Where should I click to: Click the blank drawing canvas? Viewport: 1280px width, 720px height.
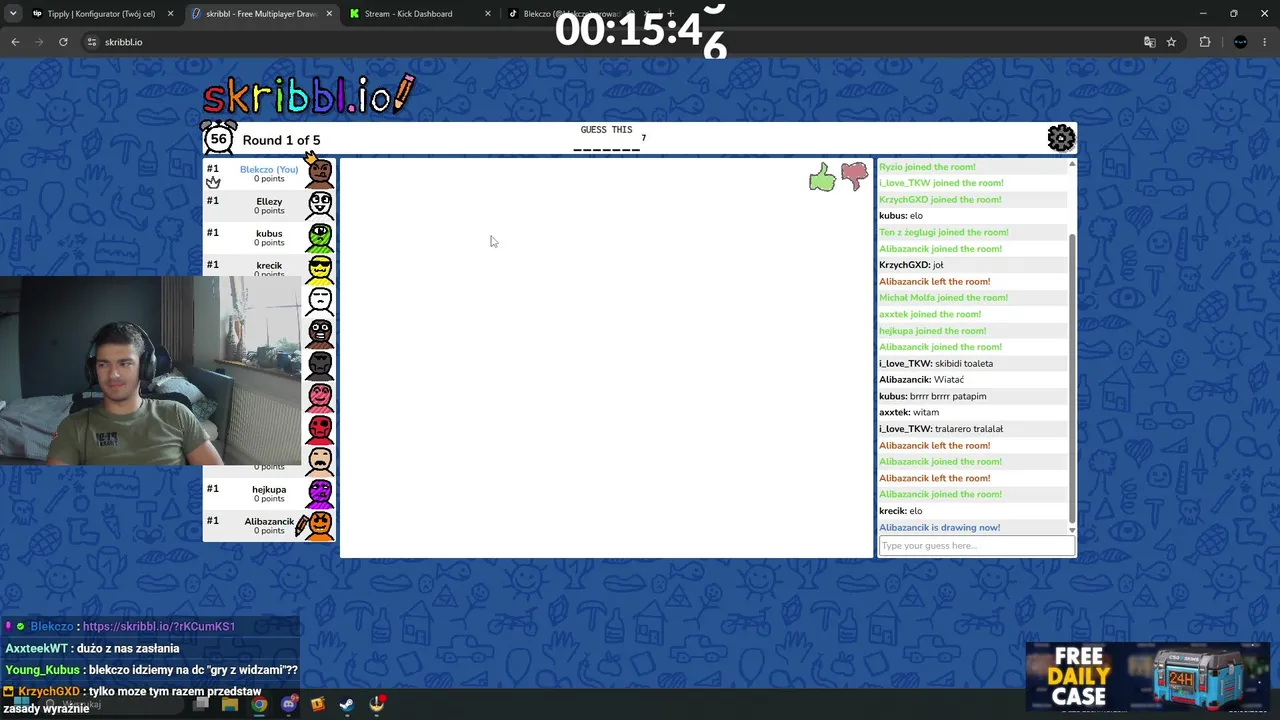pyautogui.click(x=606, y=357)
